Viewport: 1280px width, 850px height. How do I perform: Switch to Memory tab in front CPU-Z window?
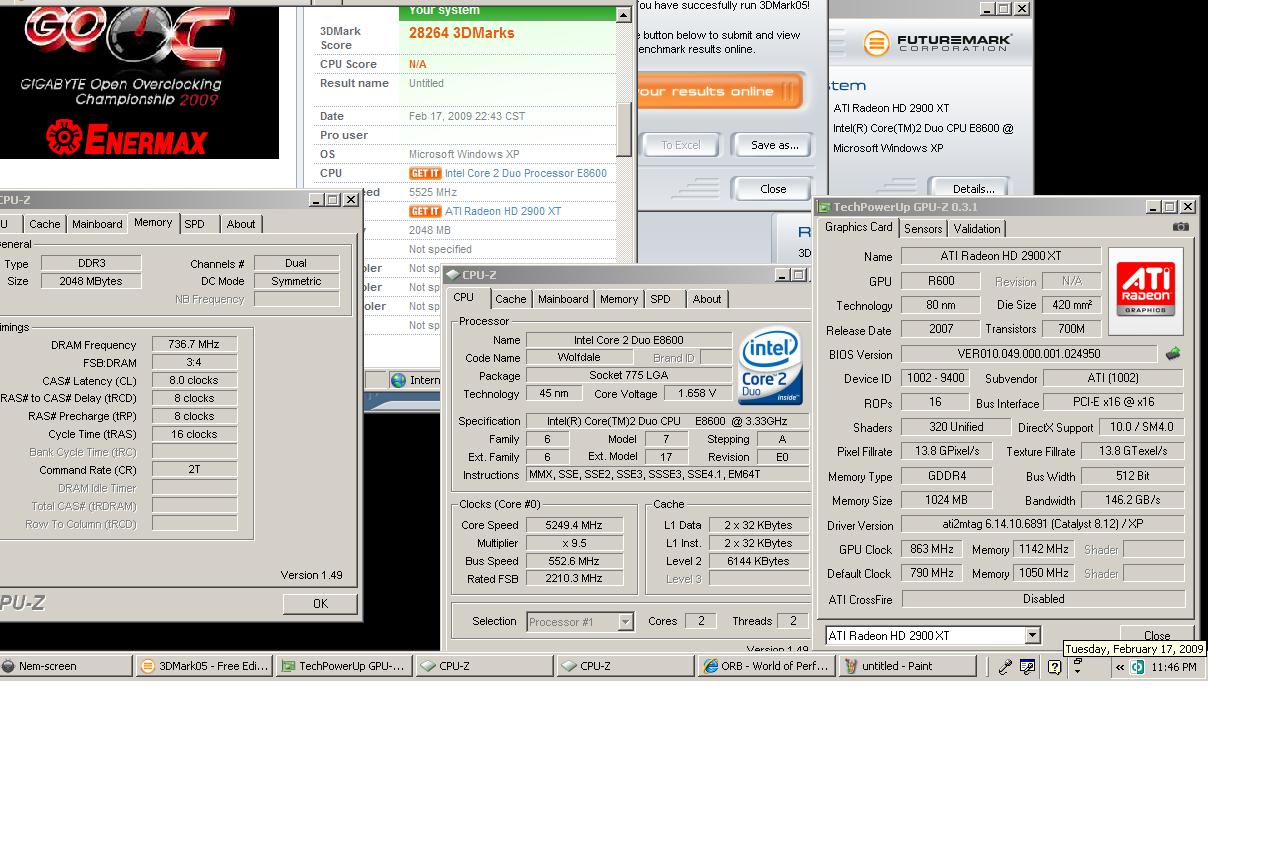click(619, 299)
